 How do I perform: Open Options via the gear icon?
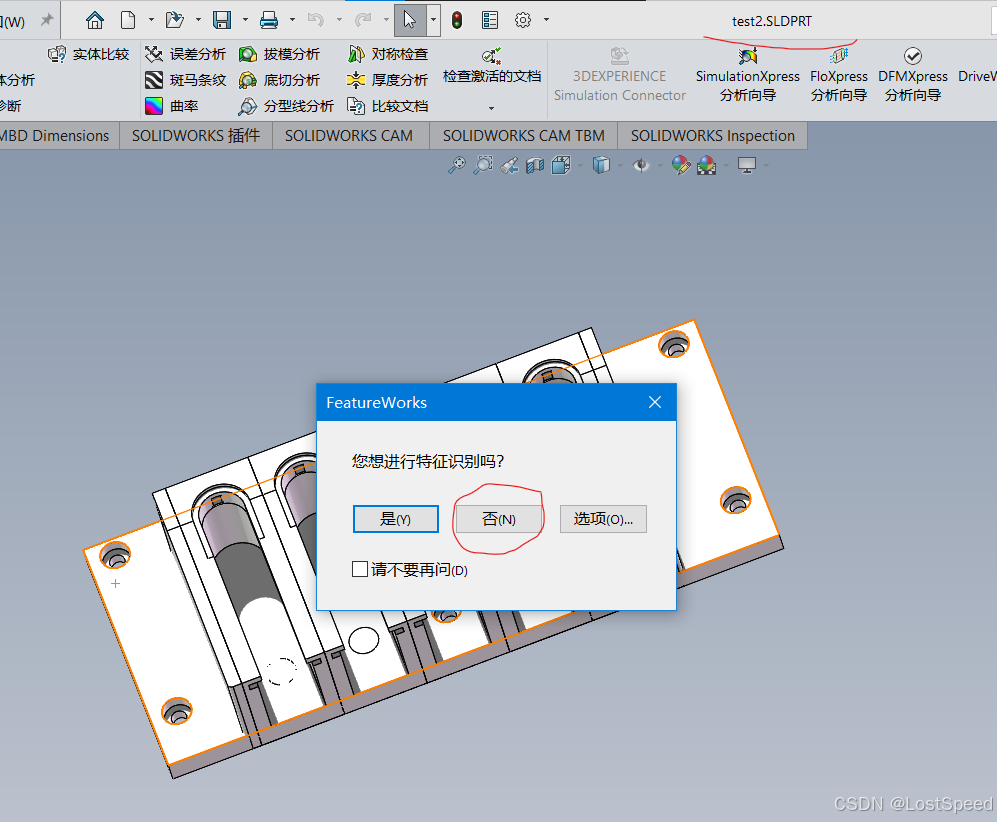(x=523, y=20)
